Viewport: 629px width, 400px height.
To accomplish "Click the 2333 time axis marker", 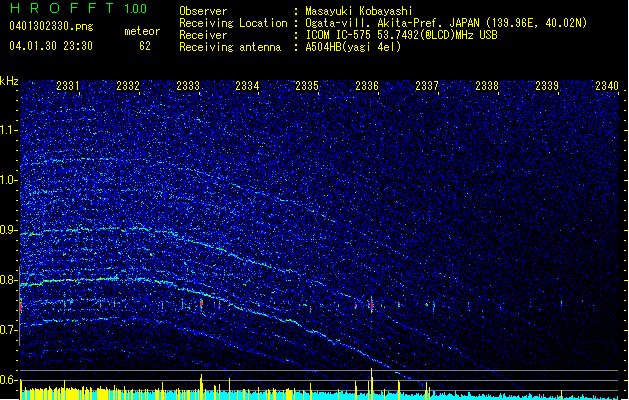I will pos(188,85).
